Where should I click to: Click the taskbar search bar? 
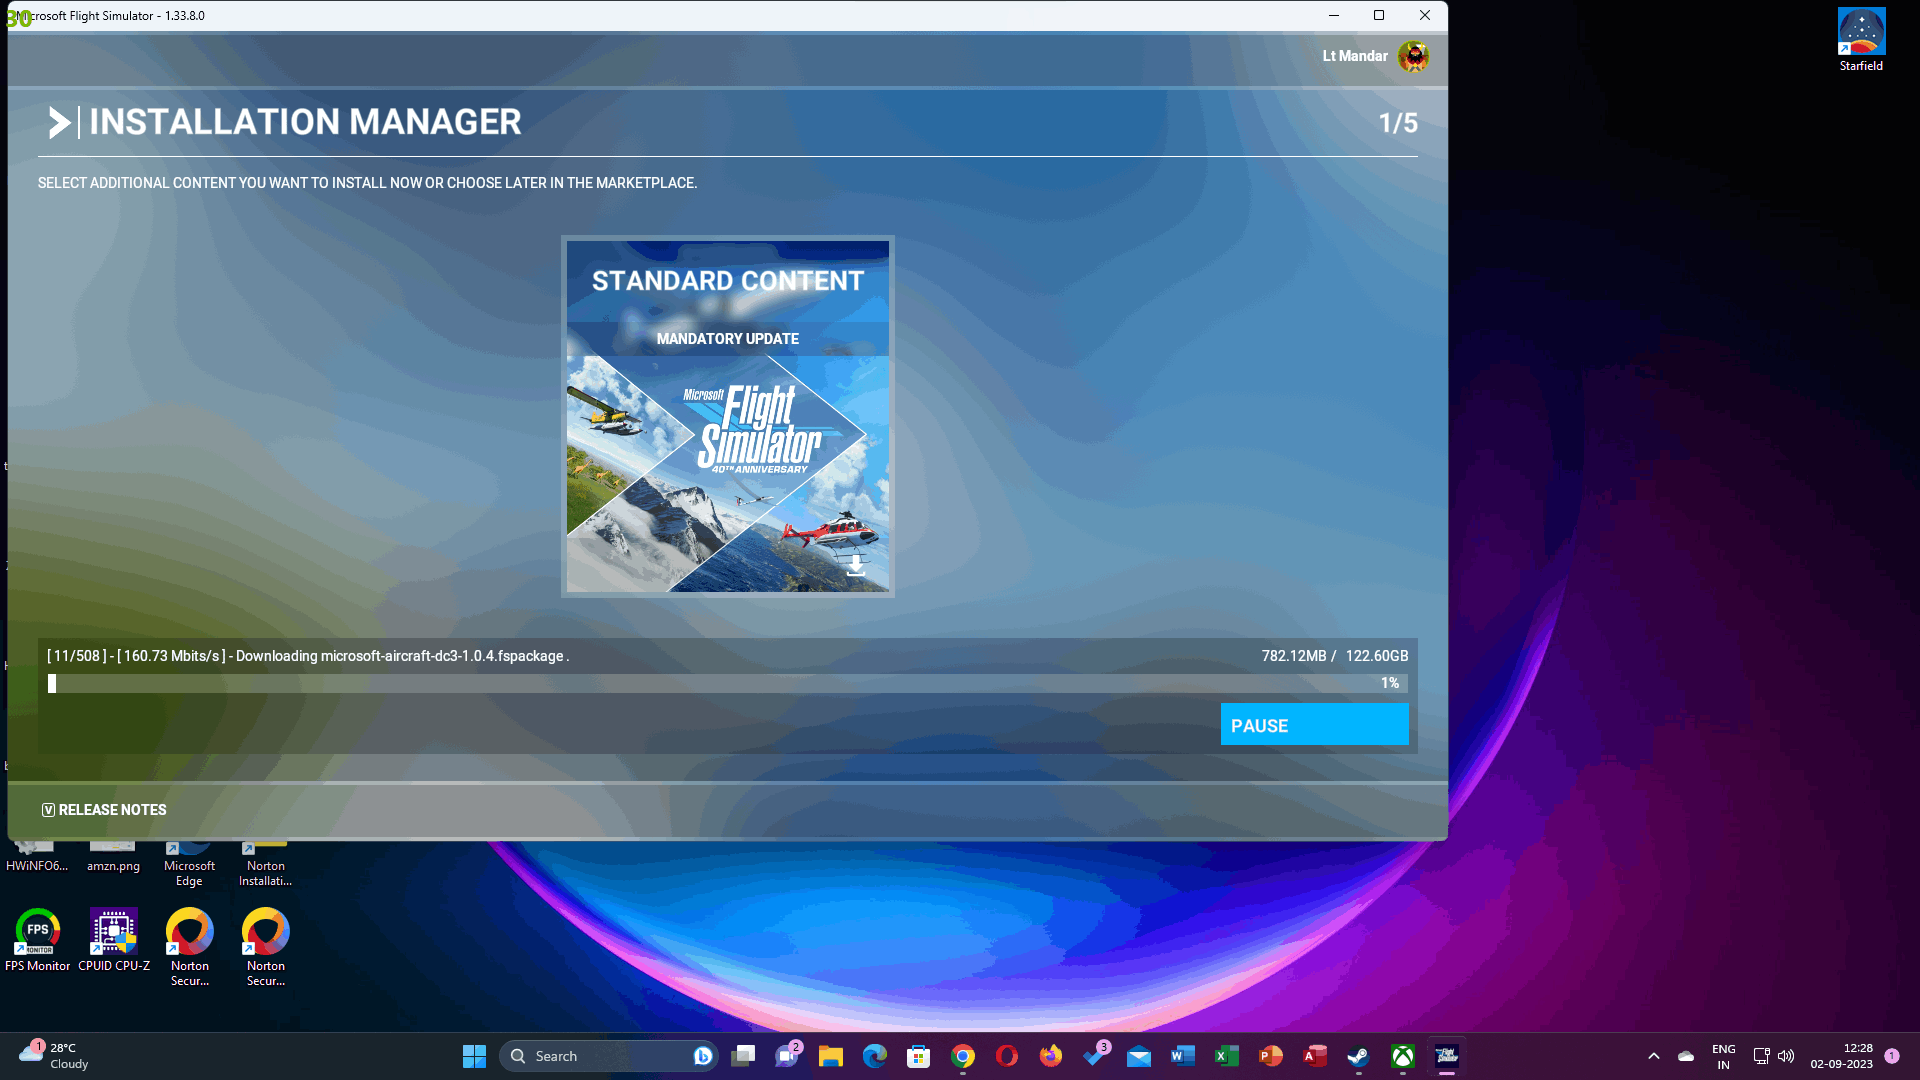[x=608, y=1055]
